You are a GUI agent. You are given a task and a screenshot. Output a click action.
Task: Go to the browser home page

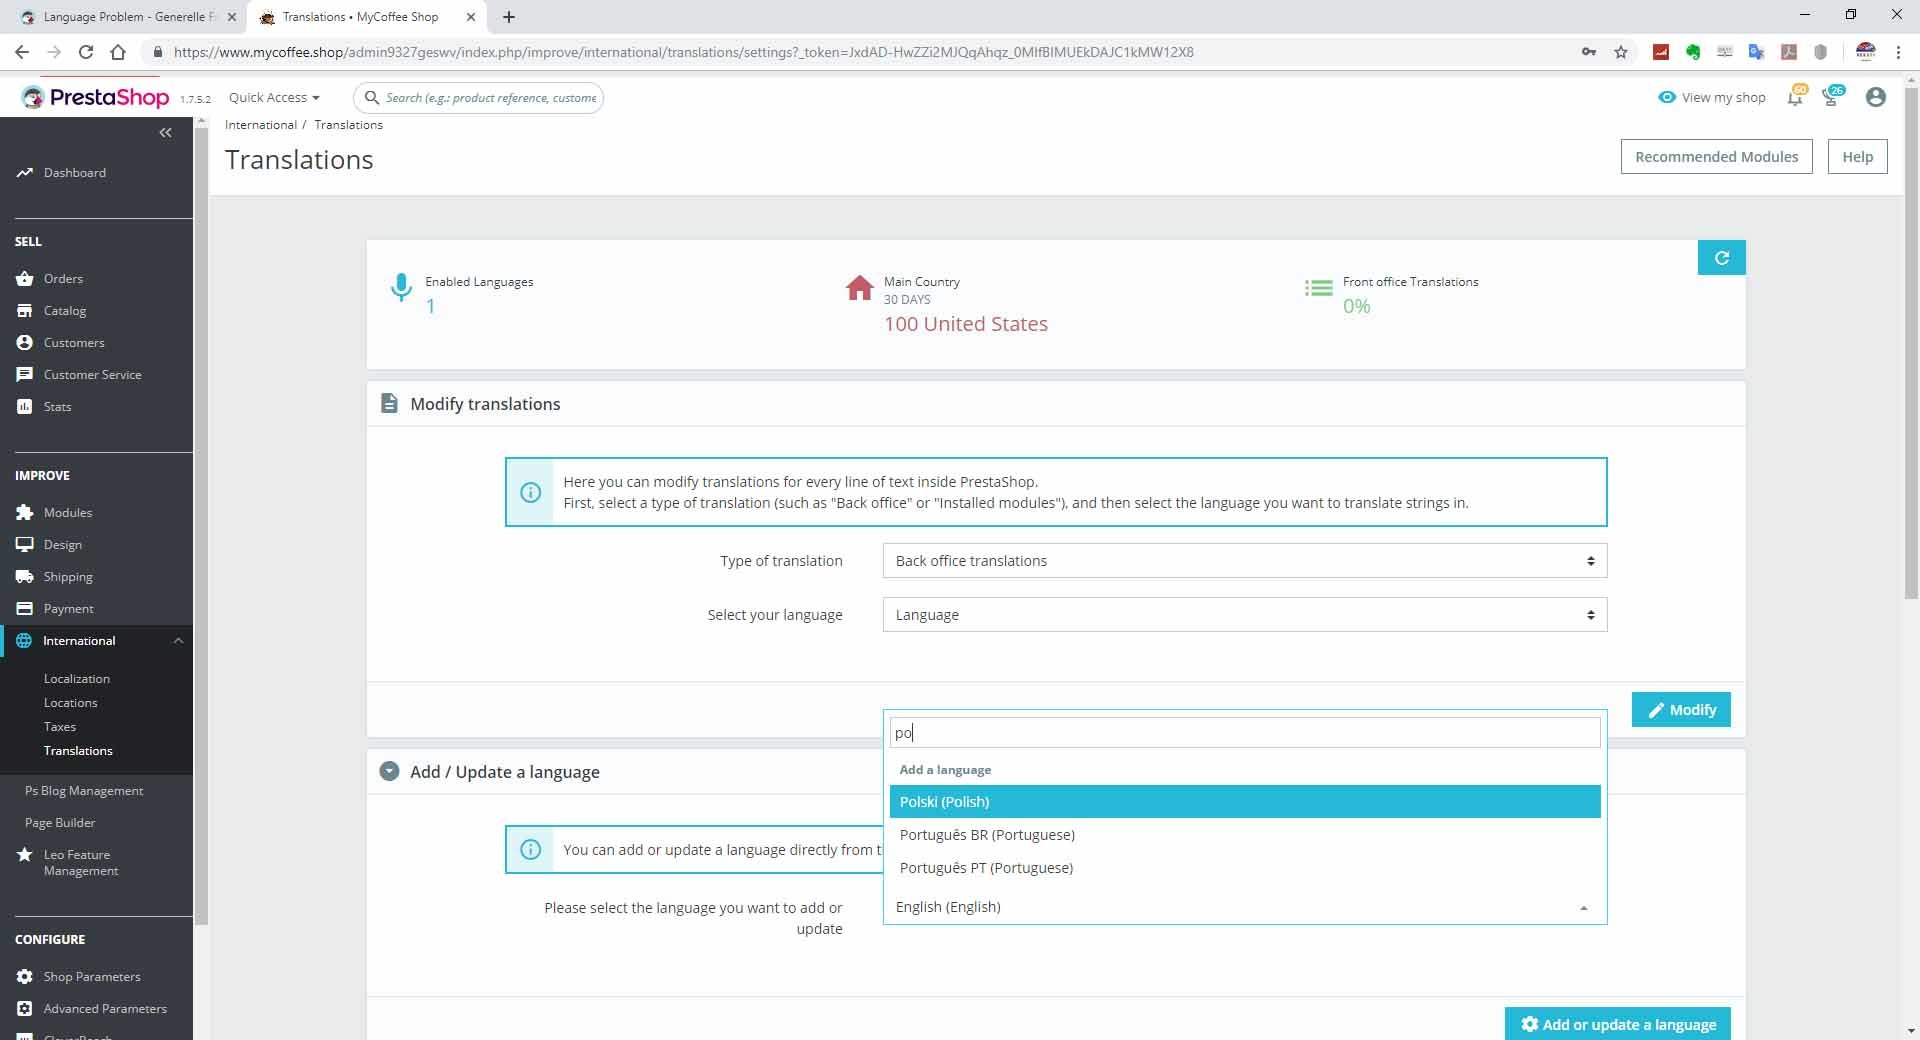coord(118,52)
